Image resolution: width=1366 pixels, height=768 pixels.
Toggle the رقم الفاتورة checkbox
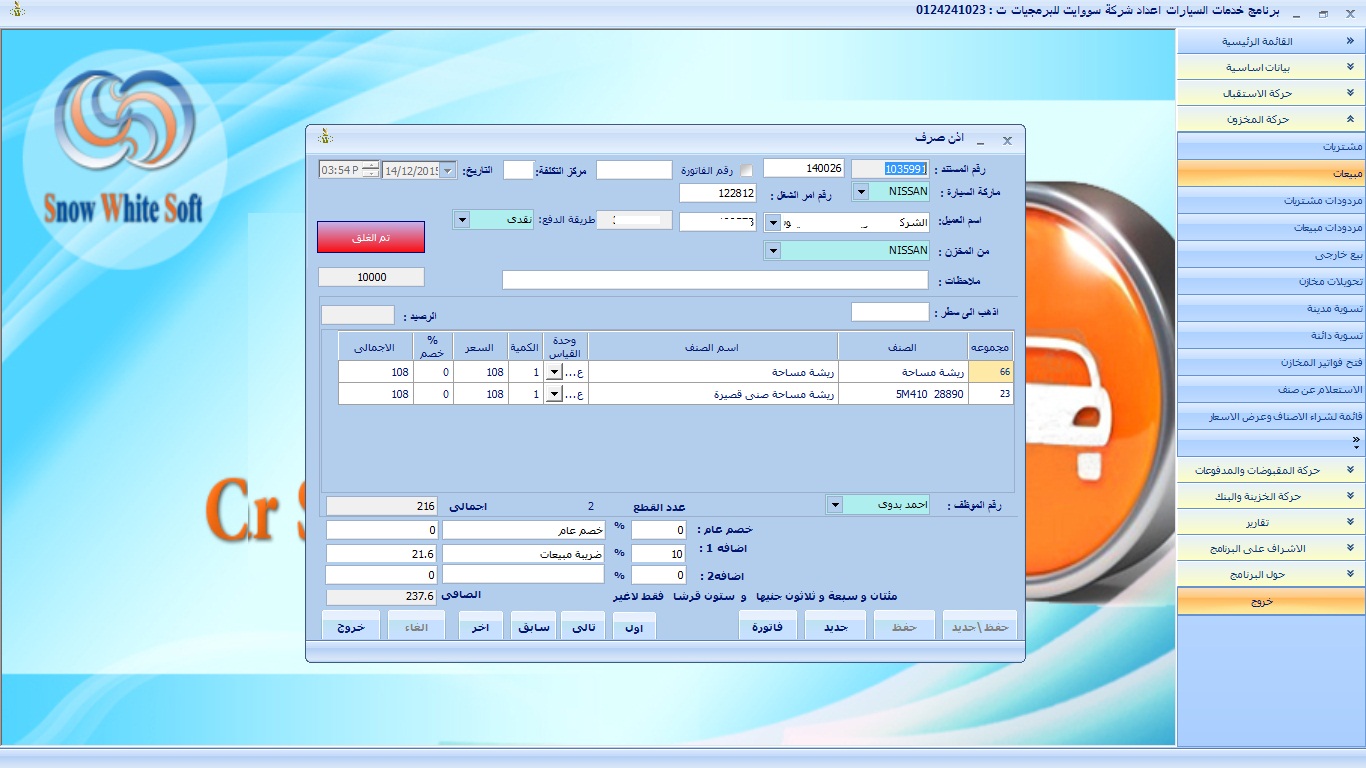(746, 170)
